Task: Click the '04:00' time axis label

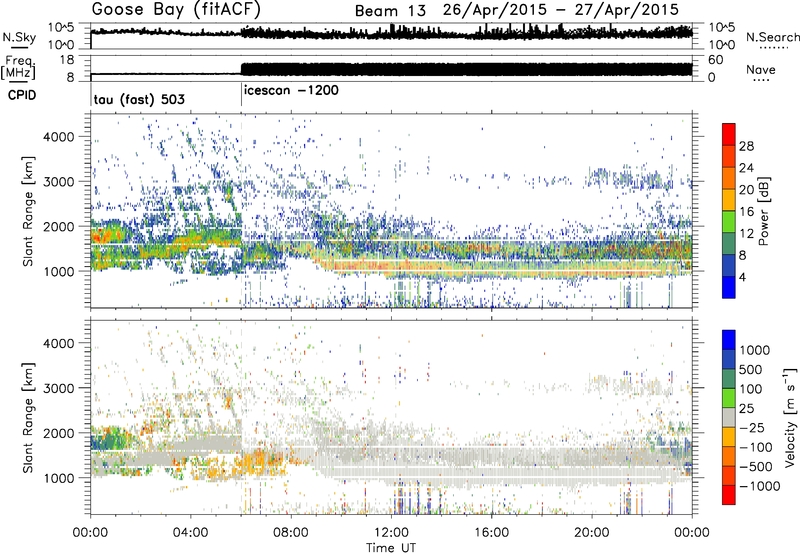Action: pyautogui.click(x=190, y=533)
